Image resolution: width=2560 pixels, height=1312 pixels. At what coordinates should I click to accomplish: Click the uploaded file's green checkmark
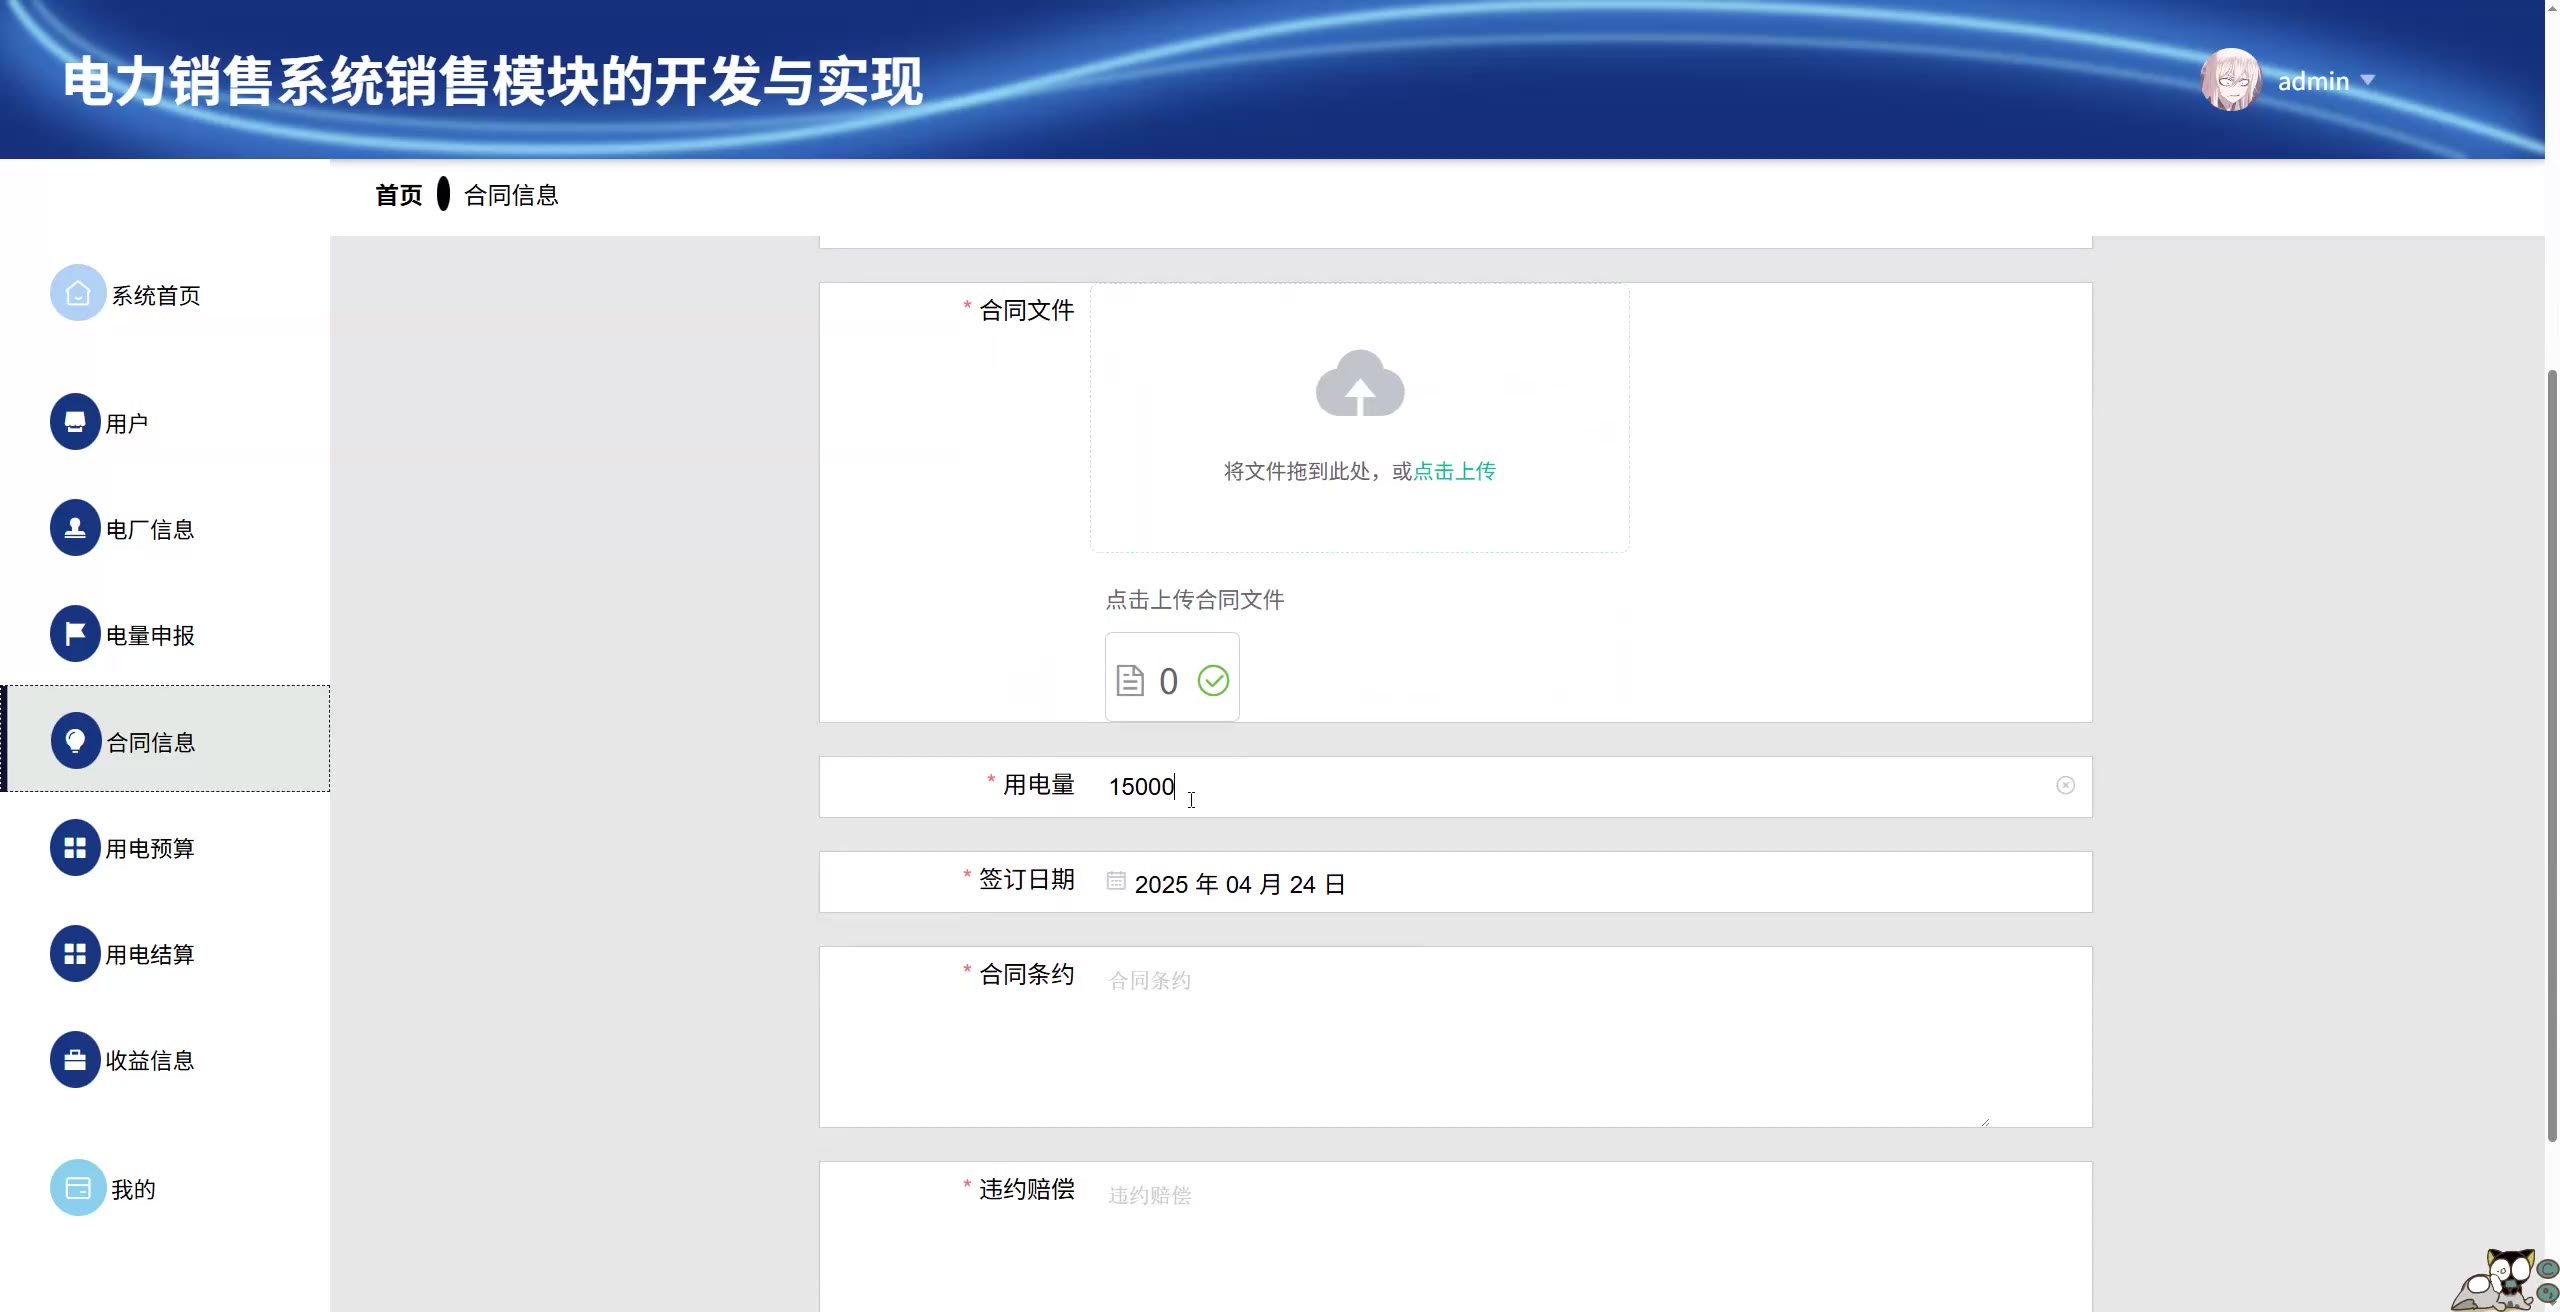(x=1213, y=681)
